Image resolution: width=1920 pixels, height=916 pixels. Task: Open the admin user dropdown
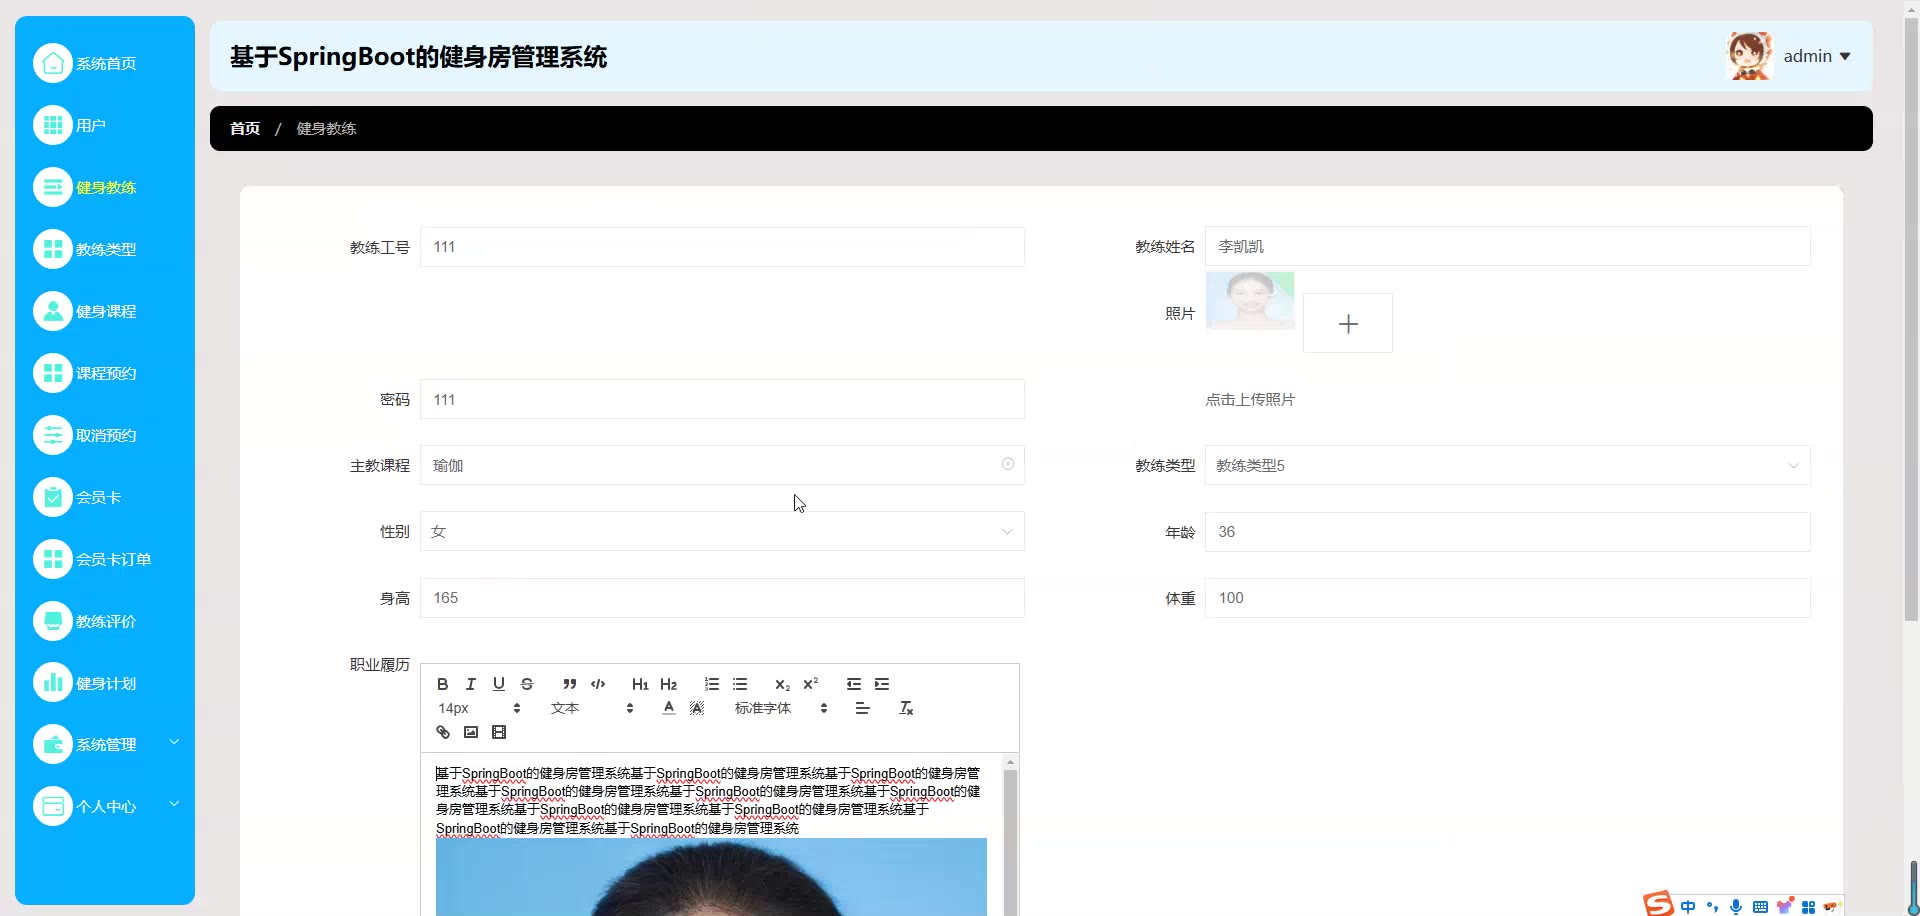pyautogui.click(x=1817, y=56)
